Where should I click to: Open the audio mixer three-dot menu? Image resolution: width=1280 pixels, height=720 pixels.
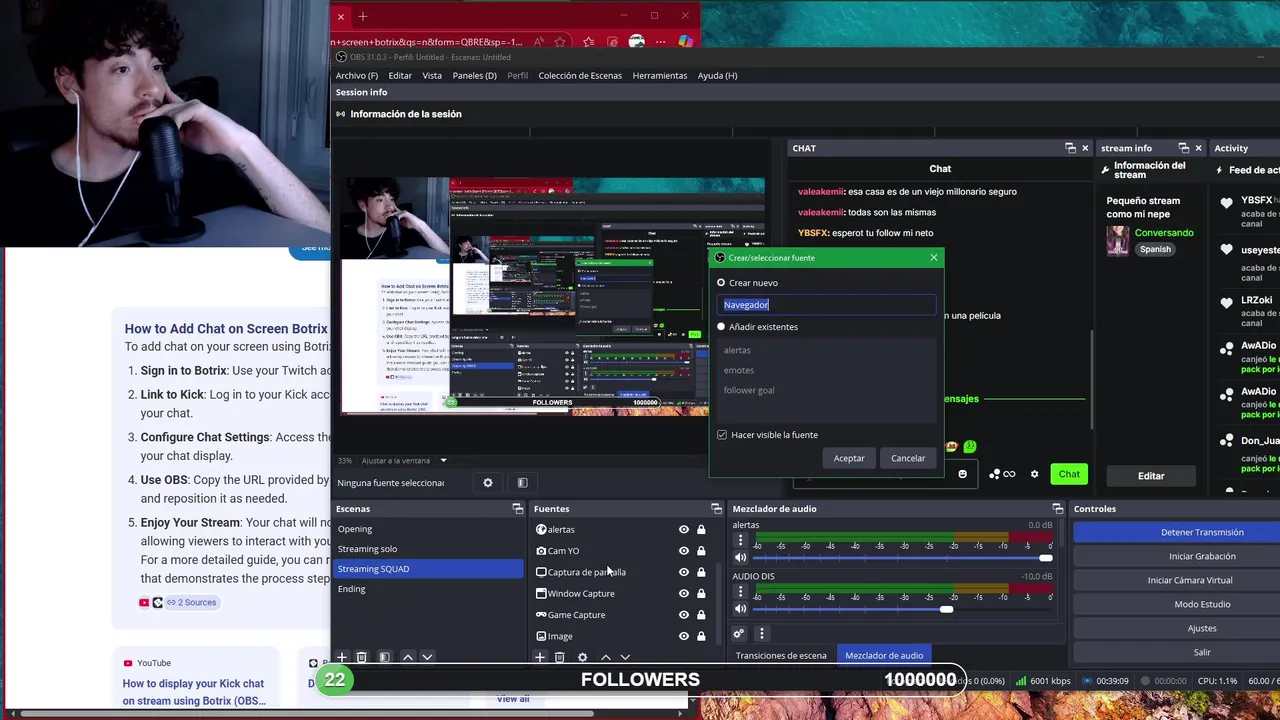[761, 633]
